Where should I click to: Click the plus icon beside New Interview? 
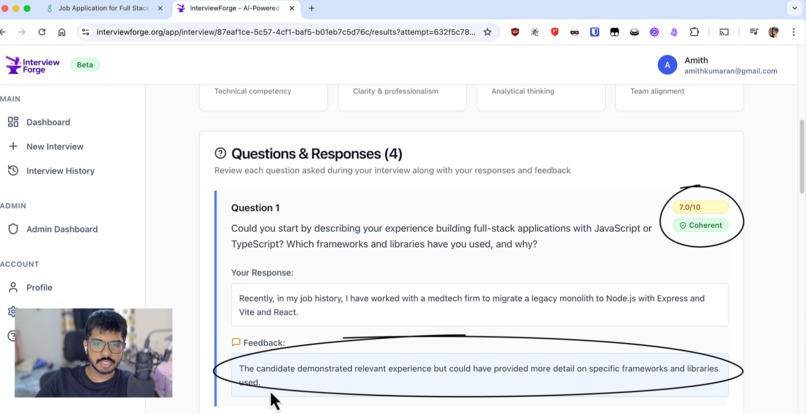tap(13, 147)
